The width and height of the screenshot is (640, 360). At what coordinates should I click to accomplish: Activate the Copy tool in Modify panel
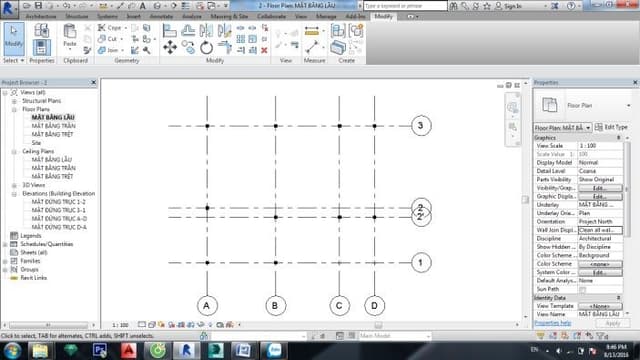[188, 47]
